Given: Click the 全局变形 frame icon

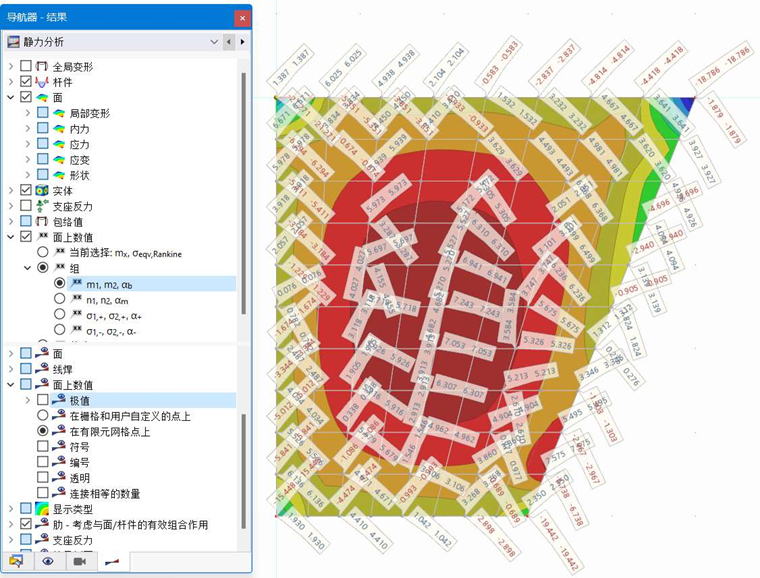Looking at the screenshot, I should (x=42, y=66).
